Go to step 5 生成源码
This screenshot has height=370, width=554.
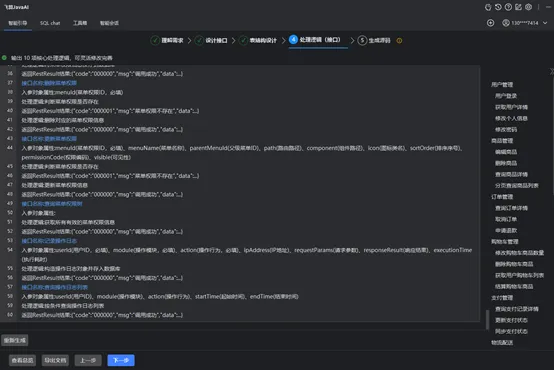[374, 41]
